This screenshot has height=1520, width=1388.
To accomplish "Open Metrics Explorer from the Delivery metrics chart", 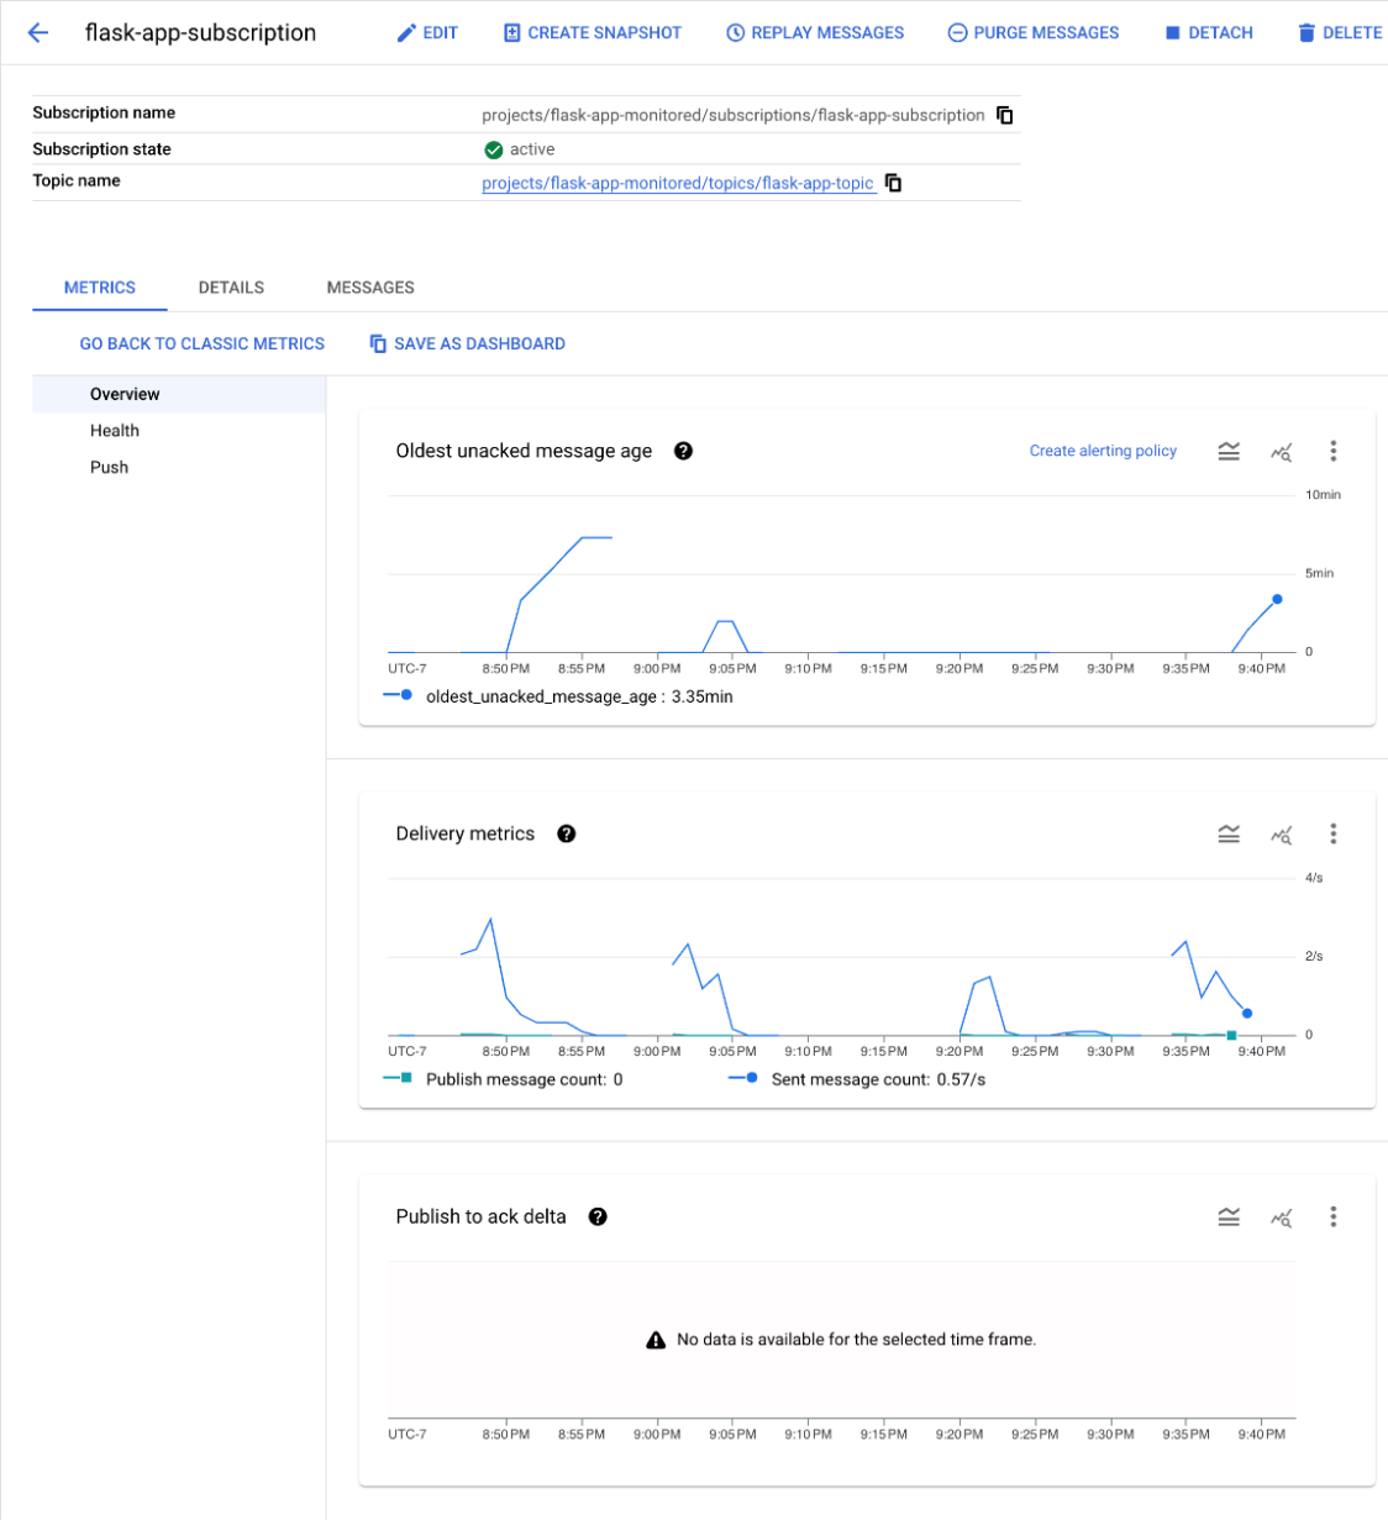I will (x=1281, y=833).
